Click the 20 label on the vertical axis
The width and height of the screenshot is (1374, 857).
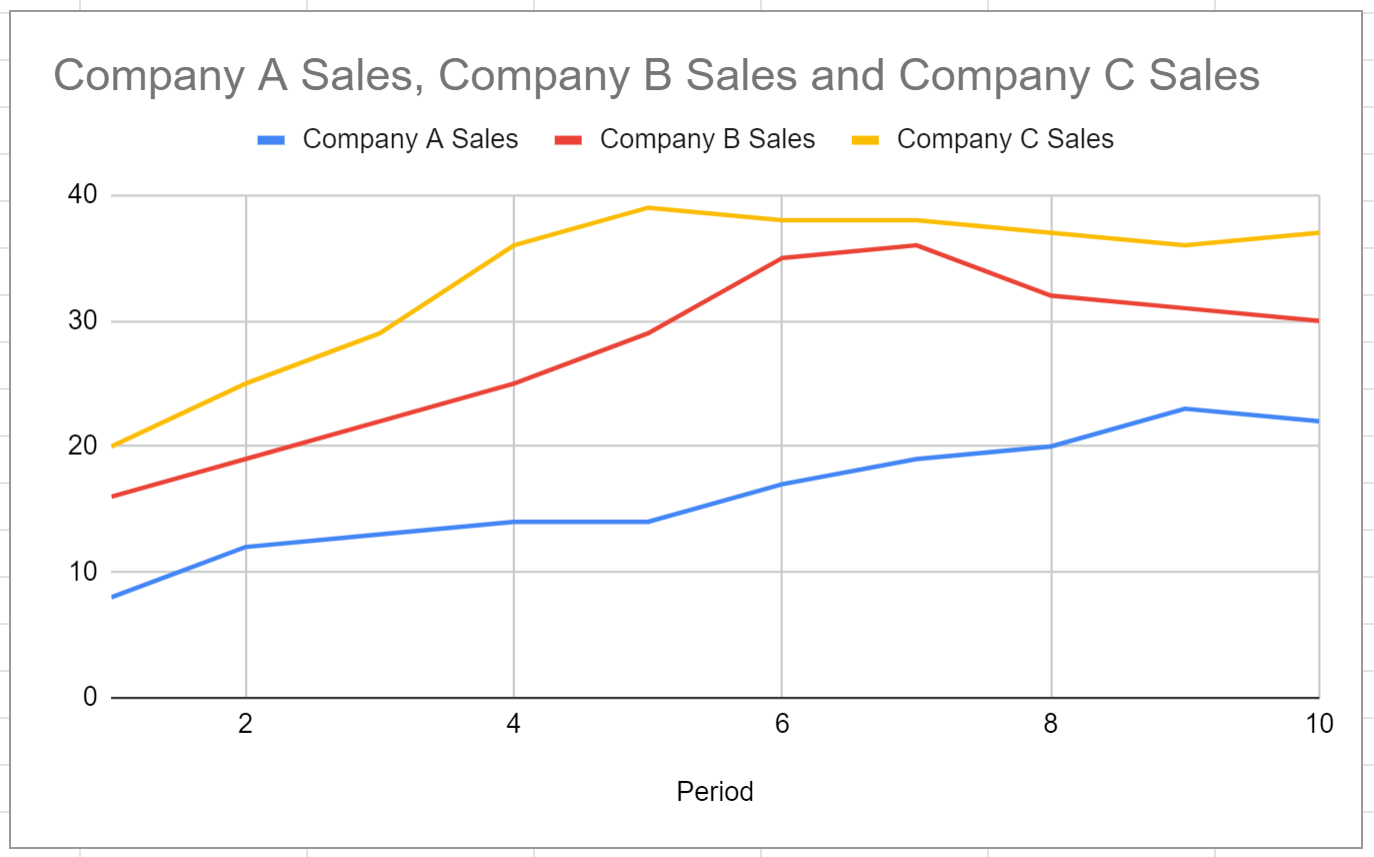tap(82, 447)
